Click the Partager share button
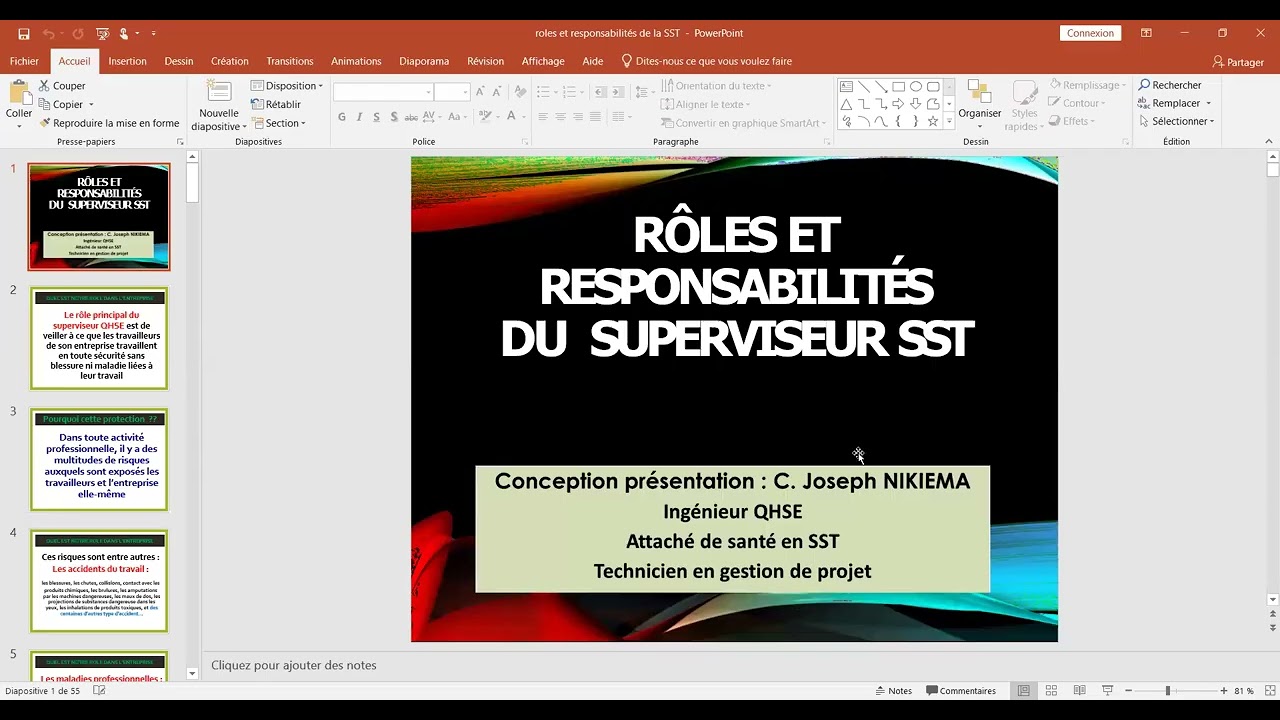 [1238, 62]
